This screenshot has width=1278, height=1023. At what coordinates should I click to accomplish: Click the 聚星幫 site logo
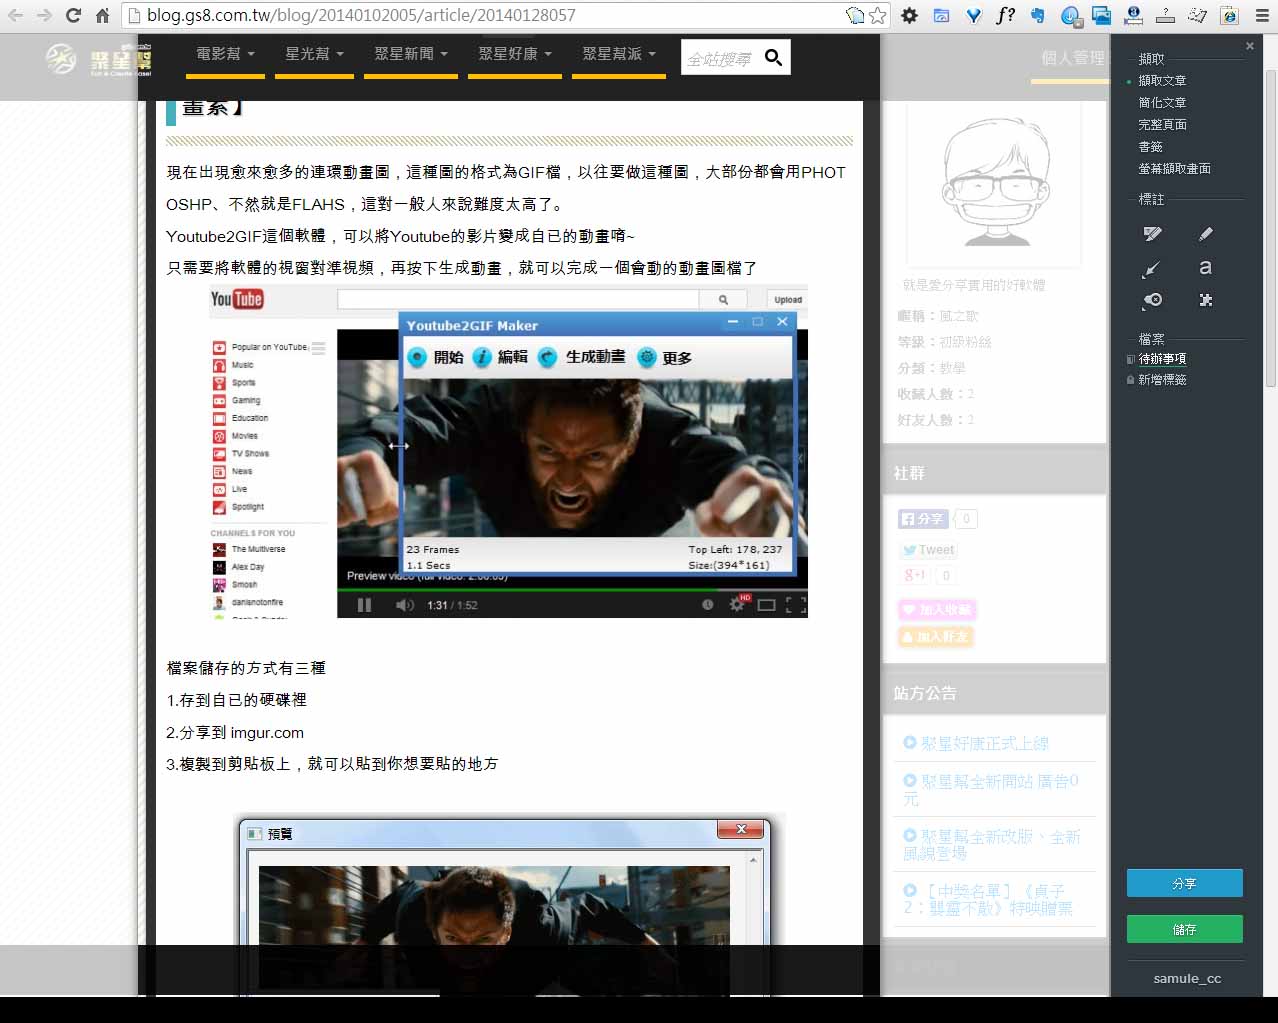tap(99, 59)
